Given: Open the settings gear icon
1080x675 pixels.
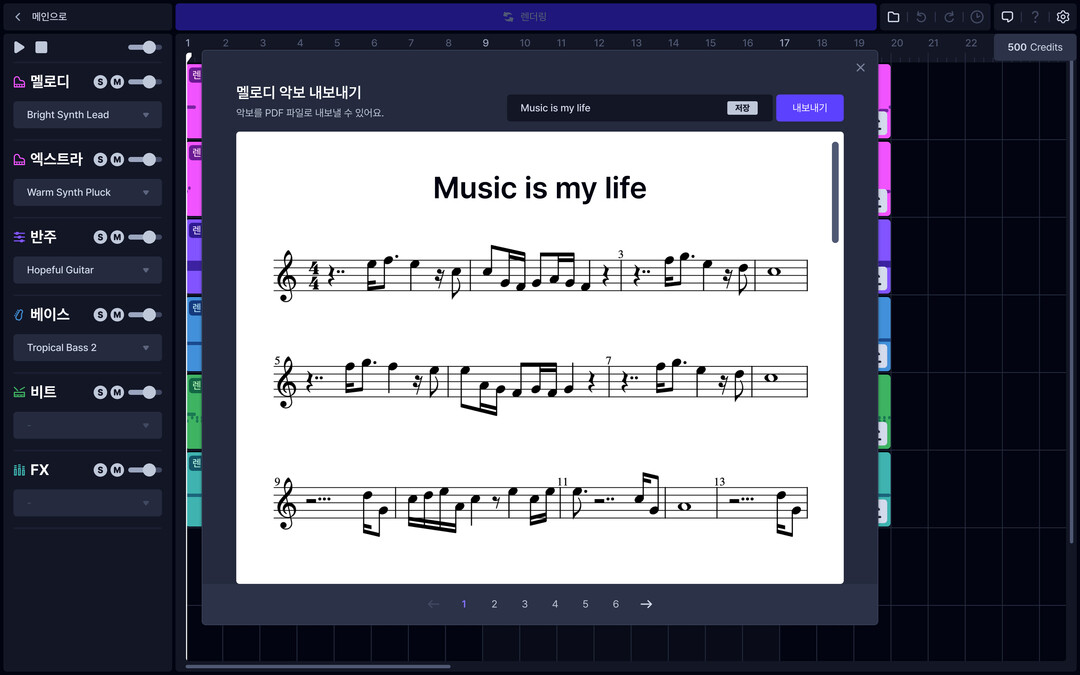Looking at the screenshot, I should pos(1063,17).
